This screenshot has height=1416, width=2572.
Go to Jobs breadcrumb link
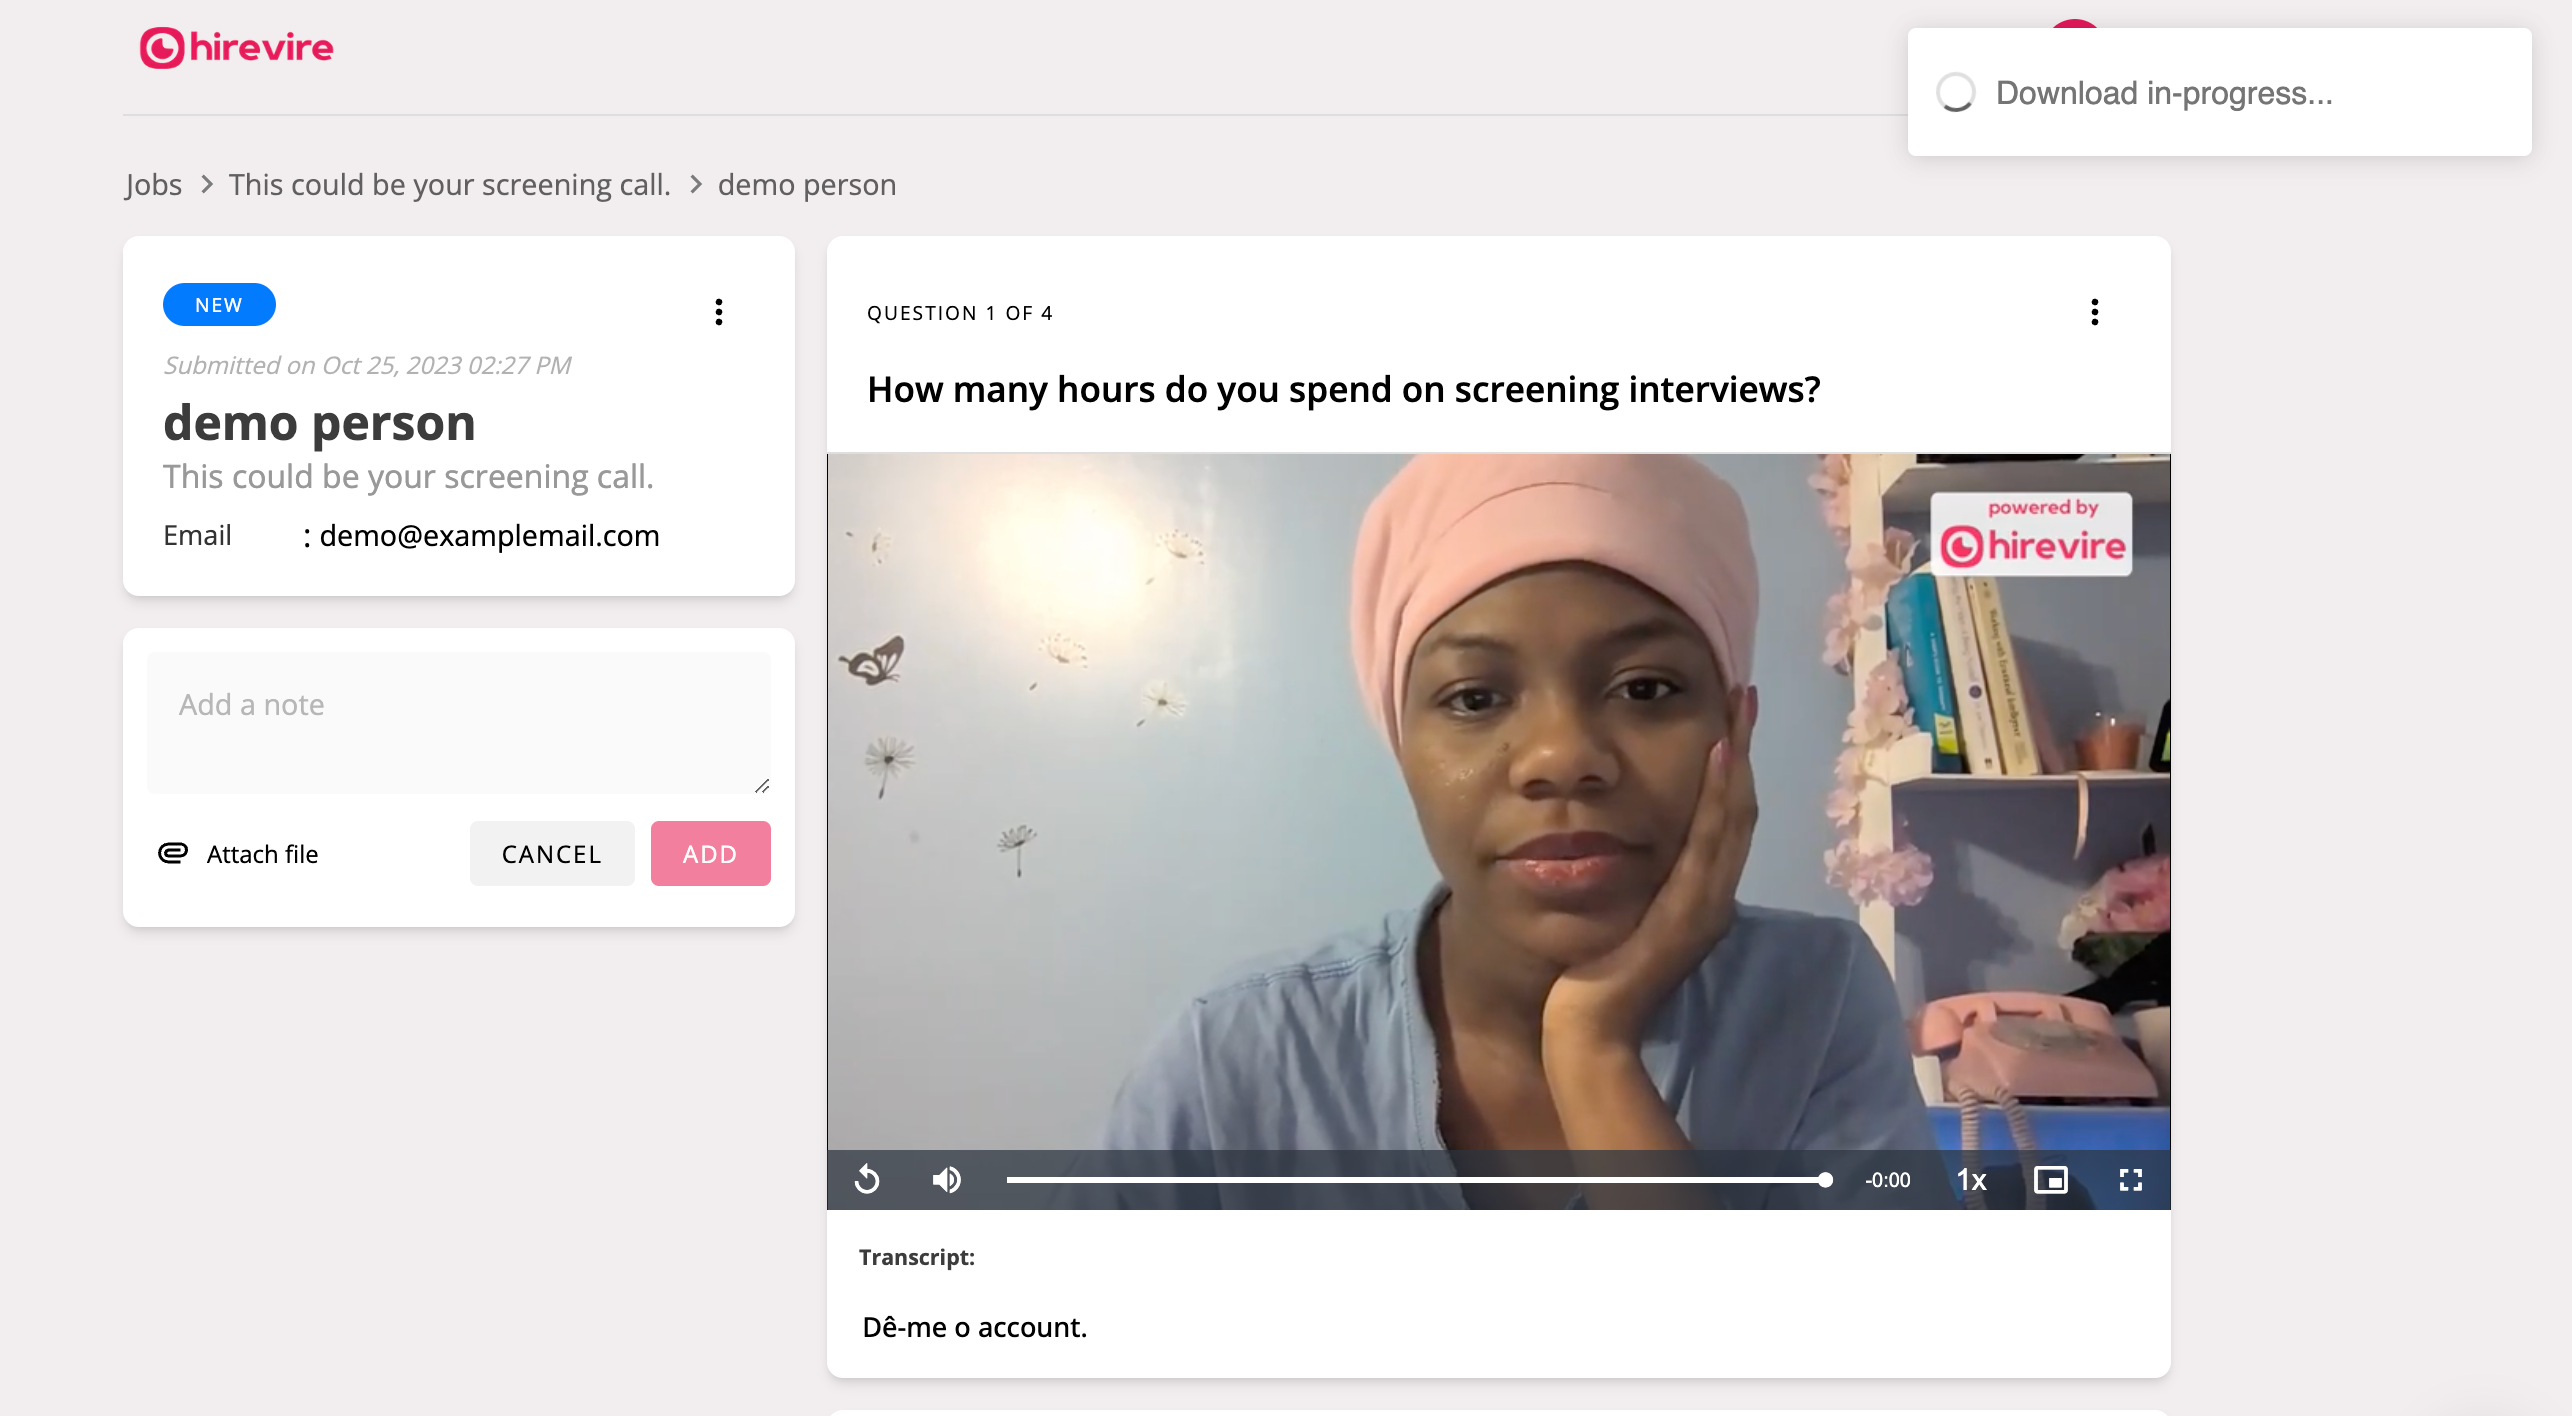pos(153,185)
